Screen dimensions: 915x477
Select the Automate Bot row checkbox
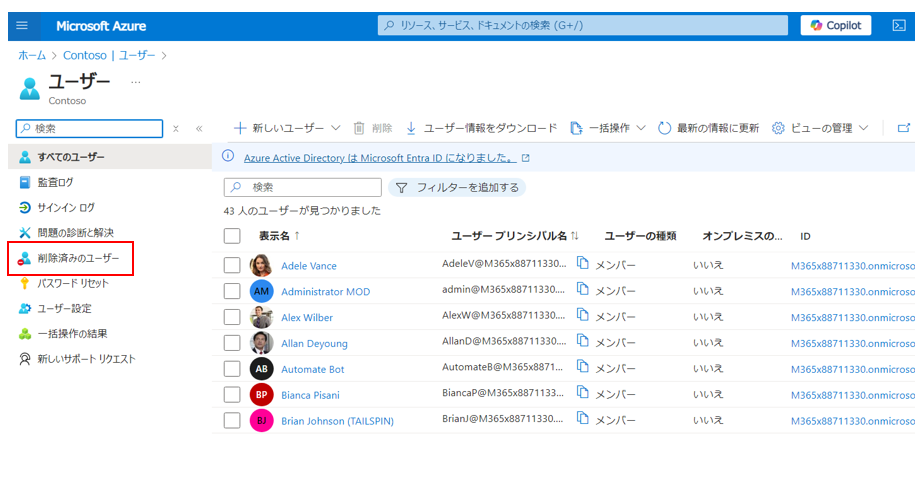(232, 368)
